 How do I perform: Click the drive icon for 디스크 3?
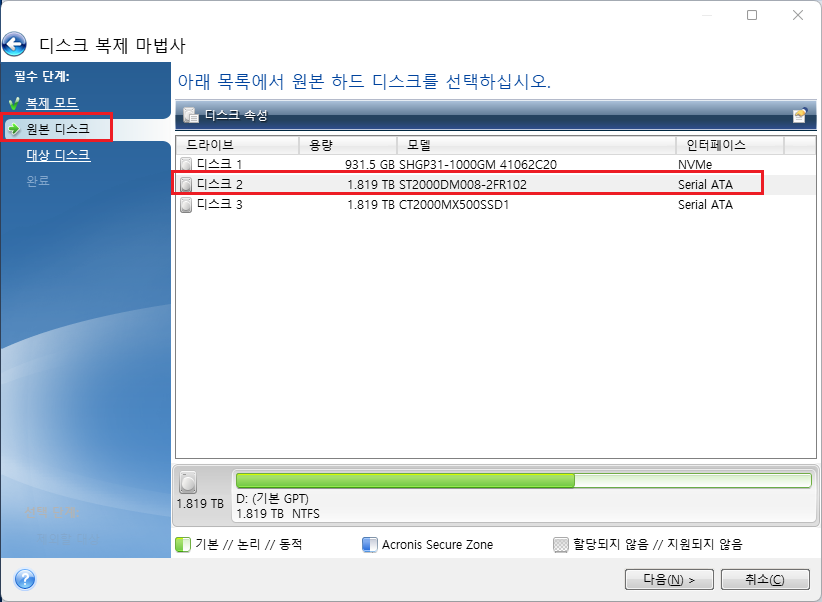tap(186, 205)
